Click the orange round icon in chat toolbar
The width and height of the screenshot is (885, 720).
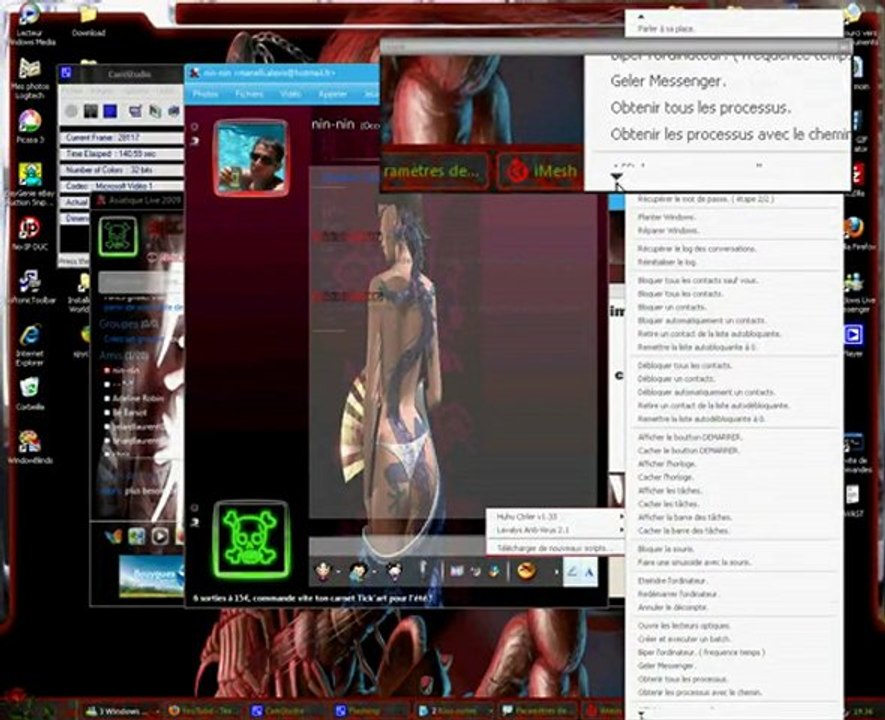tap(526, 572)
